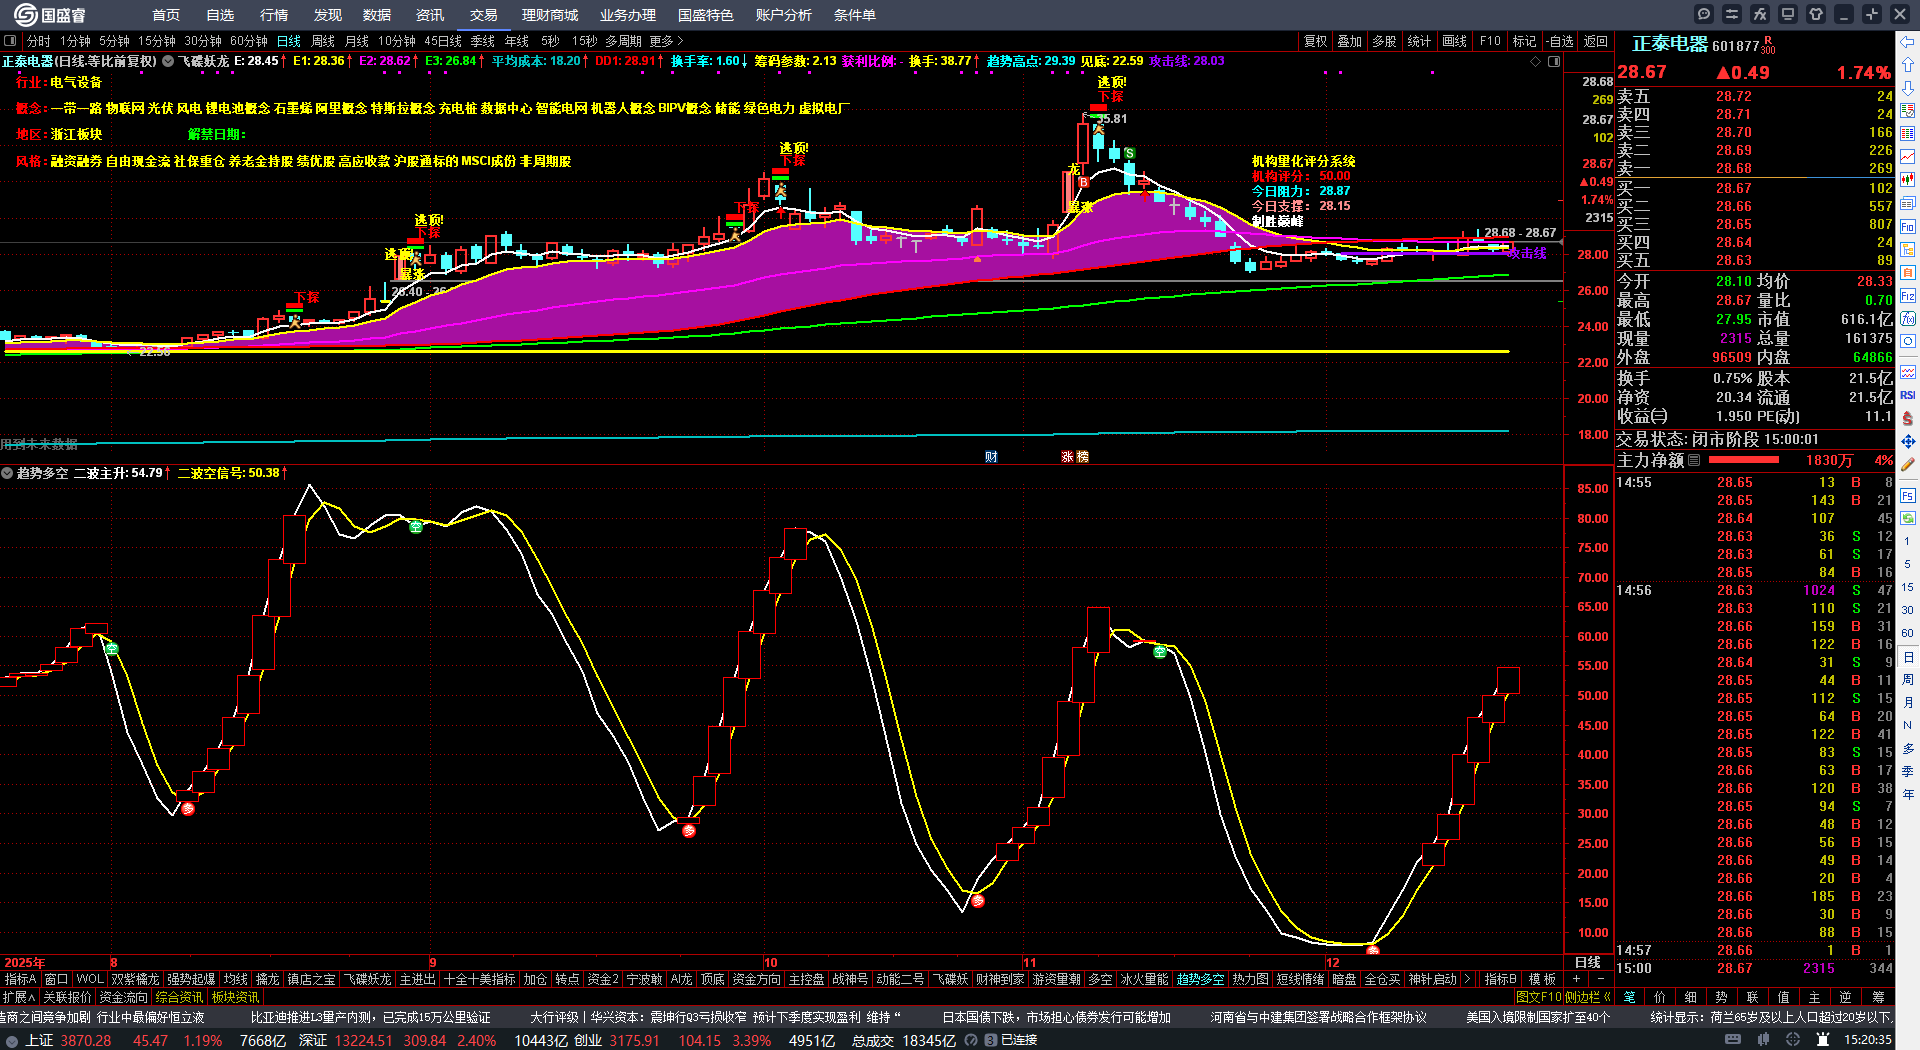Expand the 趋势多空 indicator options
Image resolution: width=1920 pixels, height=1050 pixels.
pos(8,473)
